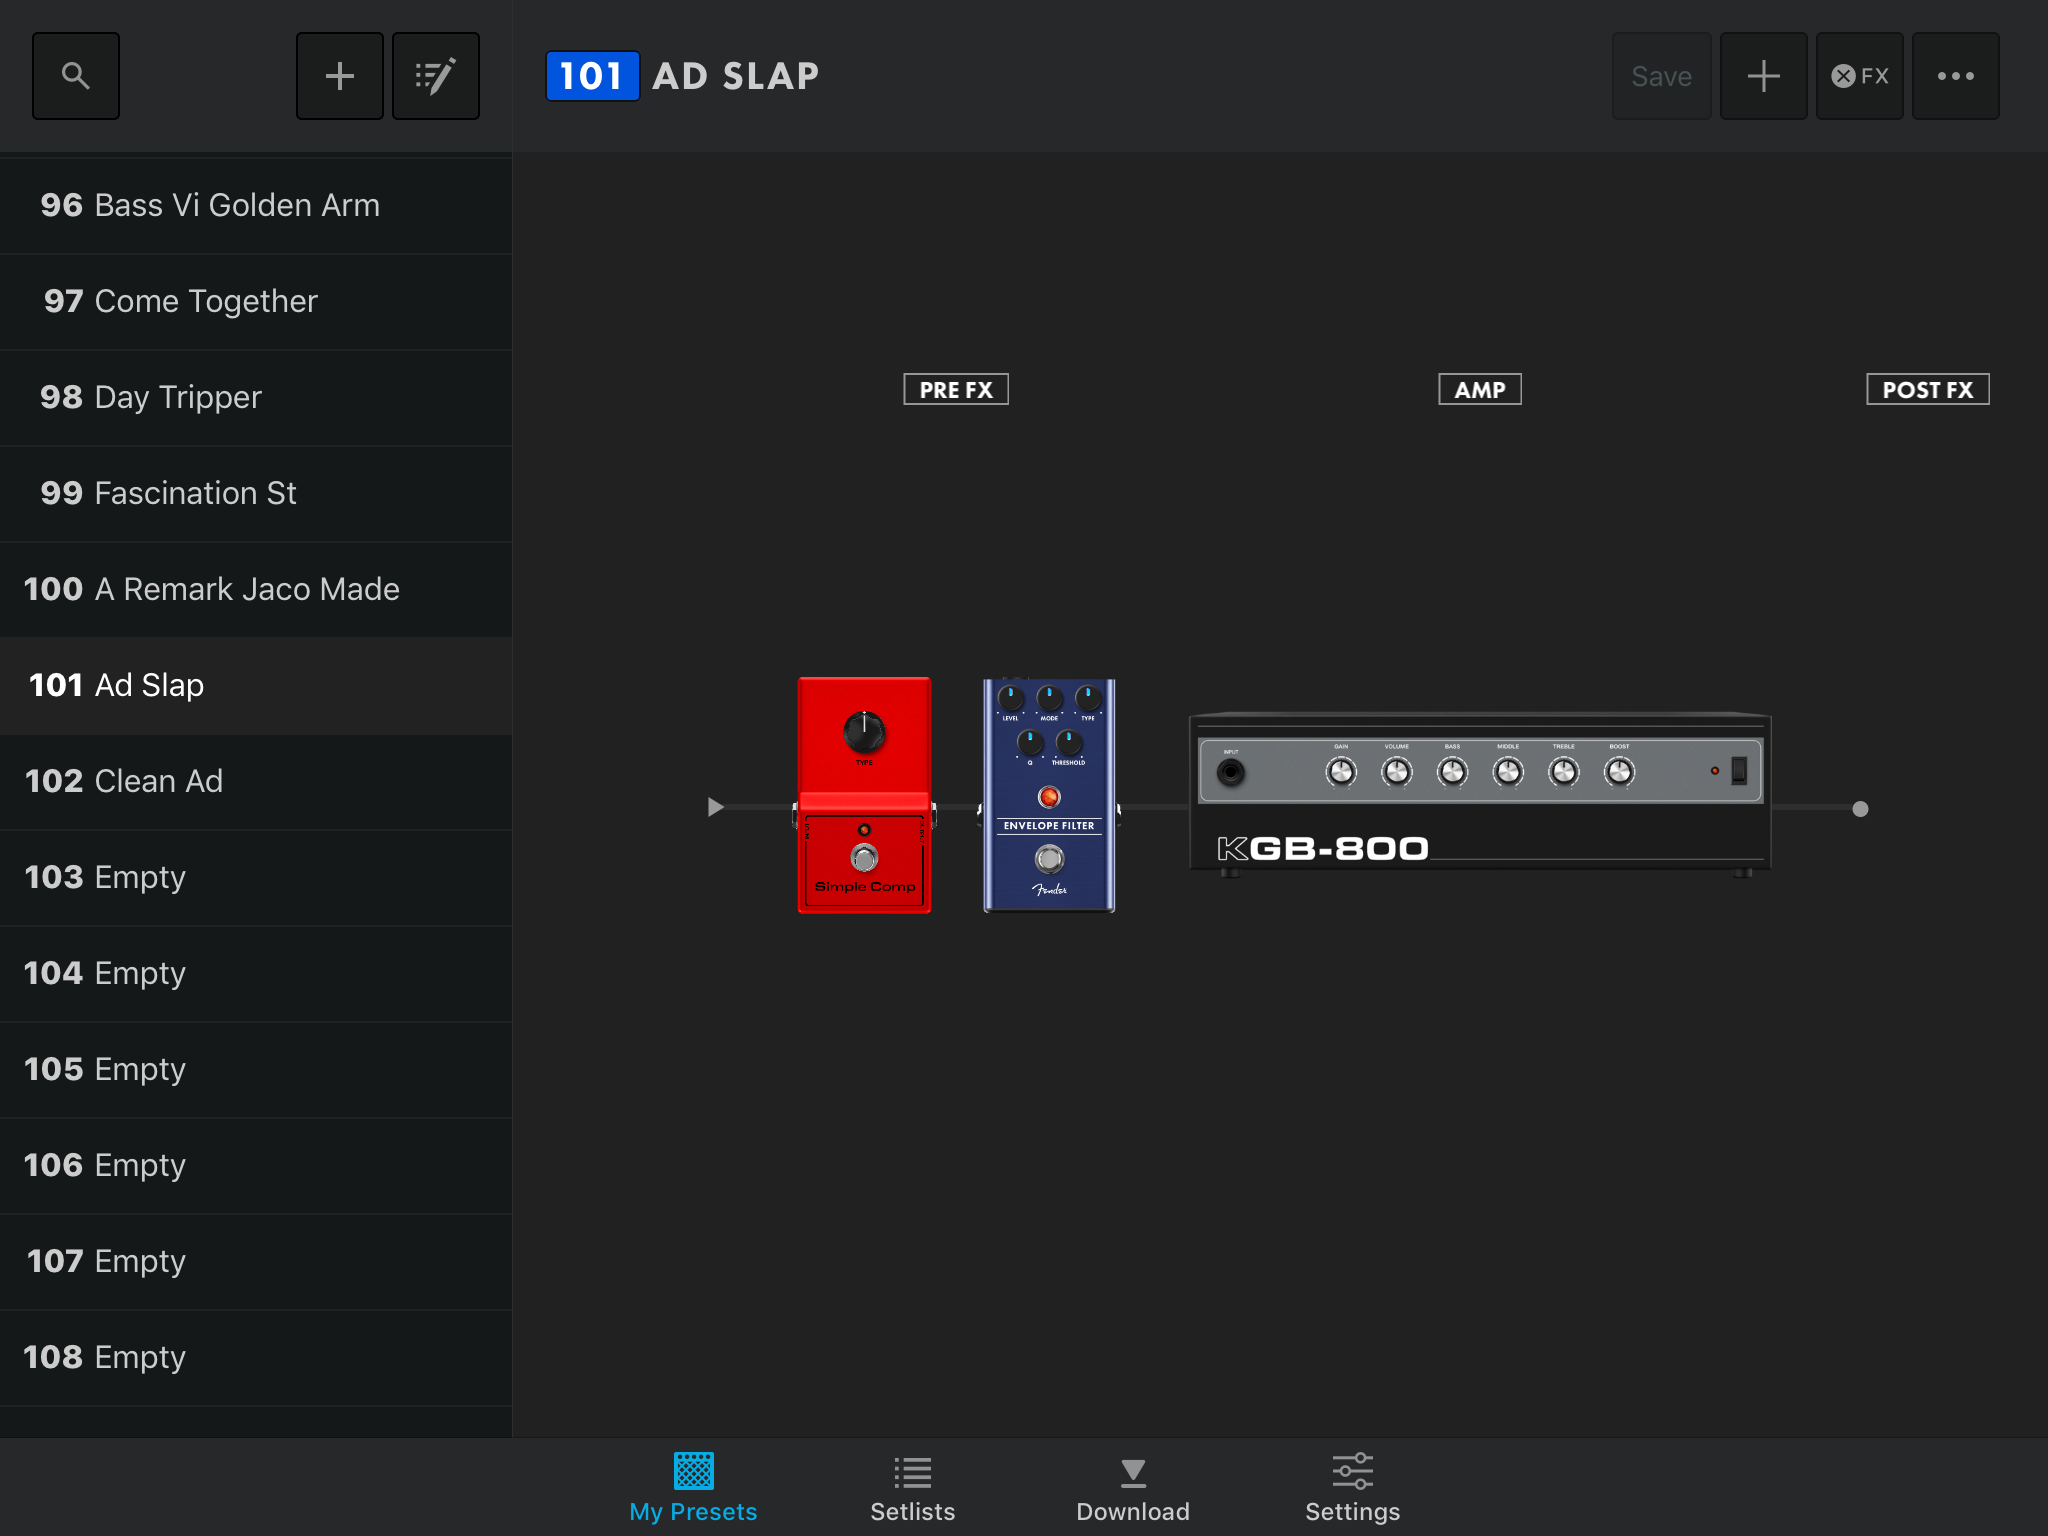Add an effect with the header plus button
Image resolution: width=2048 pixels, height=1536 pixels.
click(1764, 76)
